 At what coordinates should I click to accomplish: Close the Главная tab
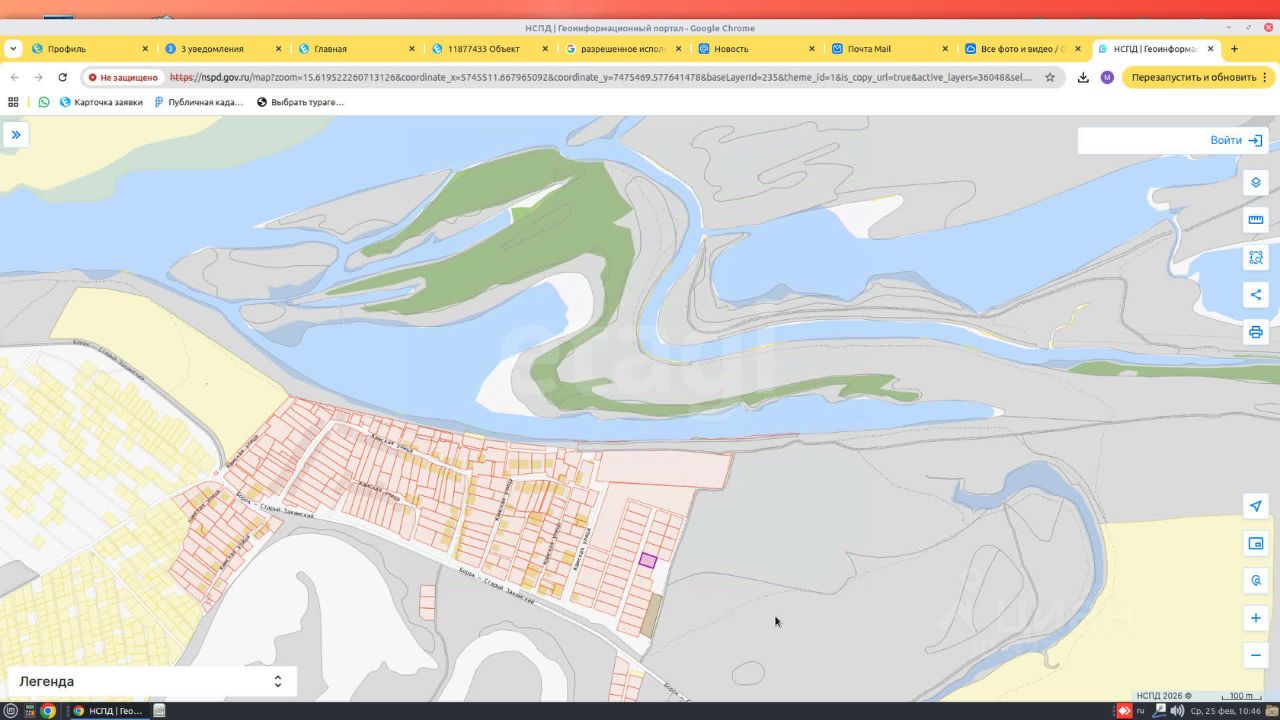tap(411, 49)
